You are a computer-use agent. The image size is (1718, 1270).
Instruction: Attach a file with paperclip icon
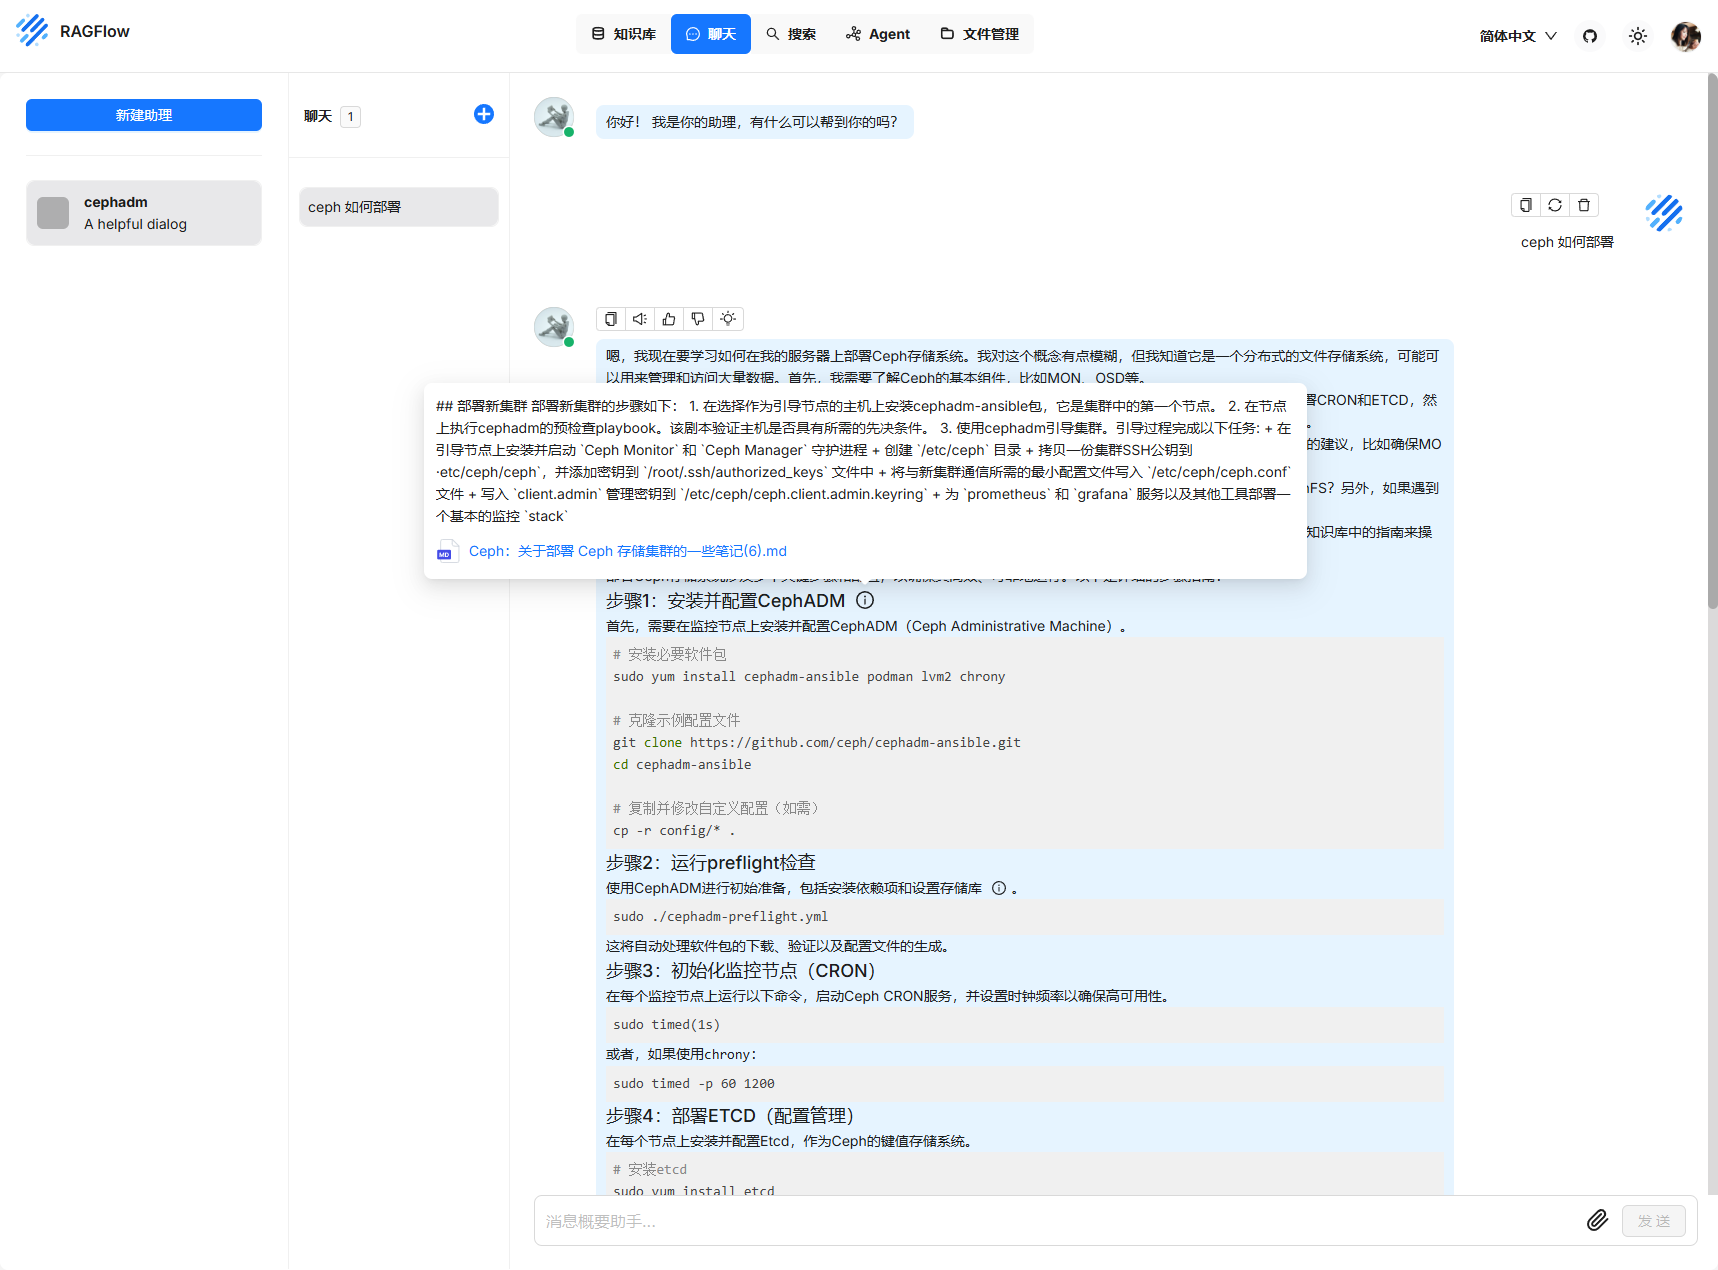click(x=1598, y=1220)
